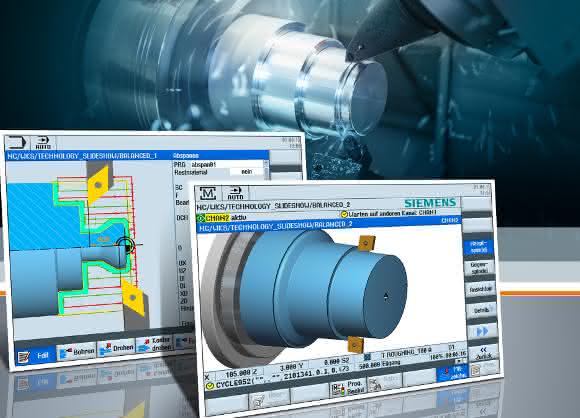Click the green channel status icon beside CHAN2
This screenshot has width=580, height=418.
click(201, 218)
